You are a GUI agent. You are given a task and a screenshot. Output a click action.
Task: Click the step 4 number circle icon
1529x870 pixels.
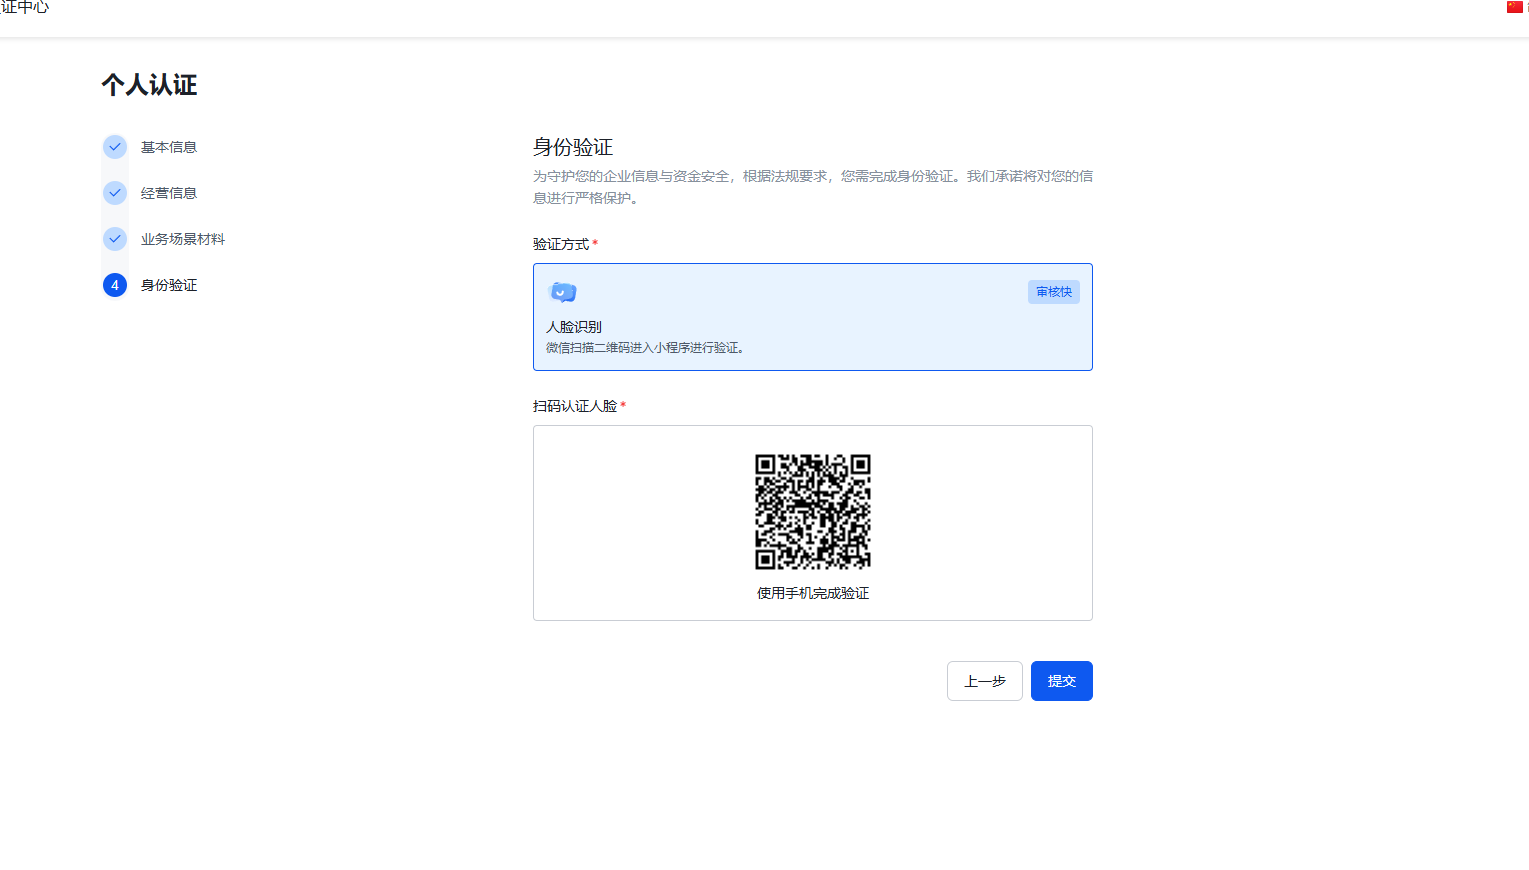(115, 285)
